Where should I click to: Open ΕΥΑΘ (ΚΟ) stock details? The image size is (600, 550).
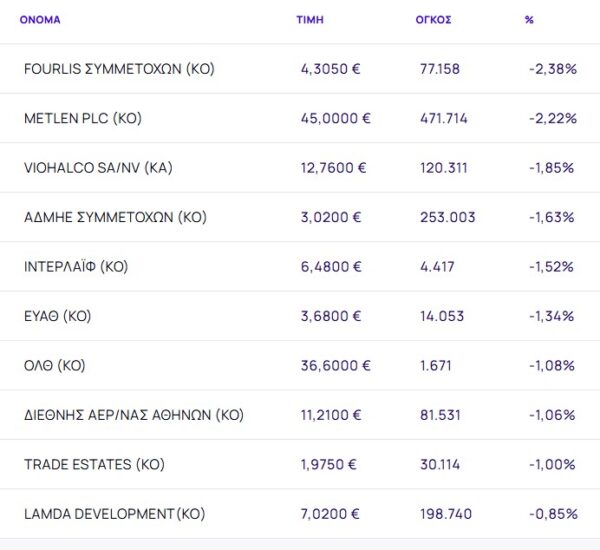pos(57,316)
